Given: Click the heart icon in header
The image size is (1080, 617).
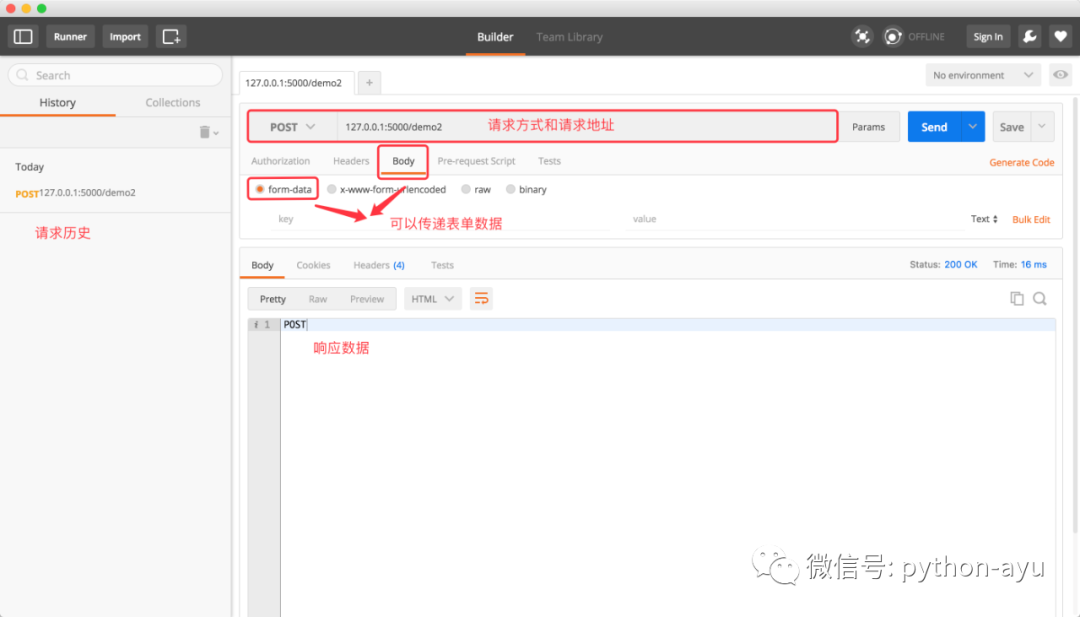Looking at the screenshot, I should coord(1061,36).
